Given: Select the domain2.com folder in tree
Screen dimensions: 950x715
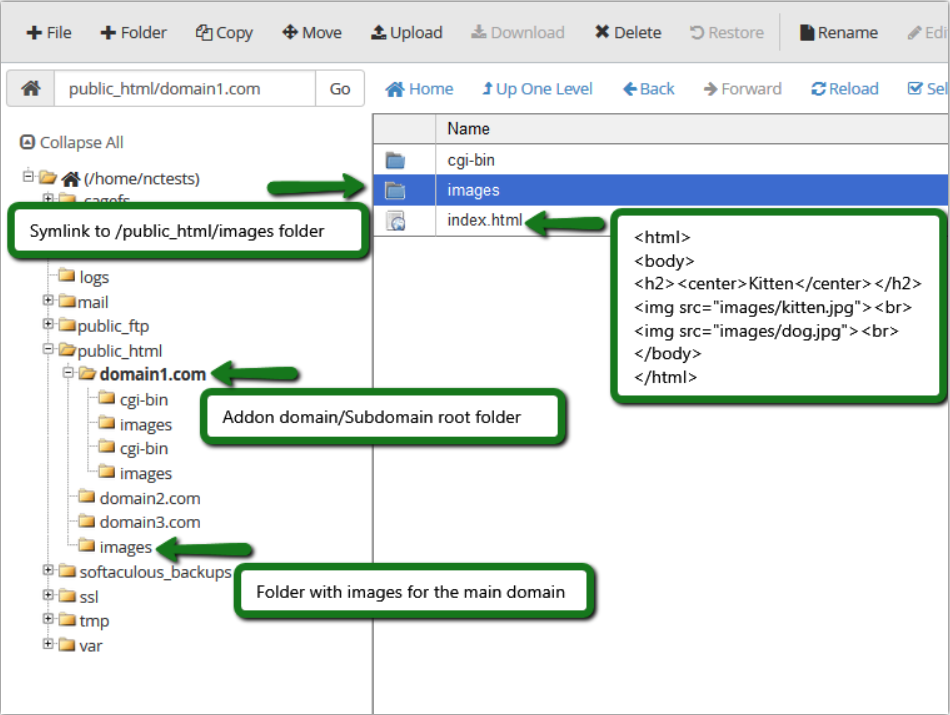Looking at the screenshot, I should [x=149, y=498].
